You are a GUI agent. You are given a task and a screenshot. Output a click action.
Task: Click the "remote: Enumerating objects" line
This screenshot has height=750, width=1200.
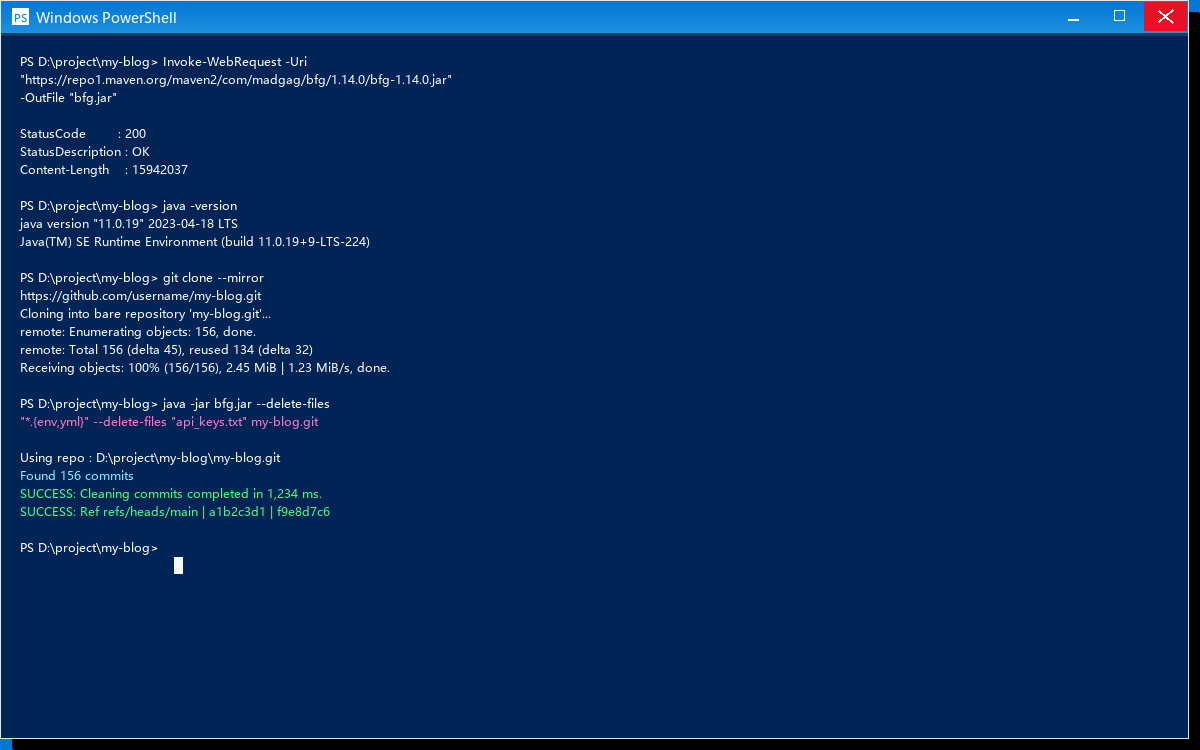(138, 332)
